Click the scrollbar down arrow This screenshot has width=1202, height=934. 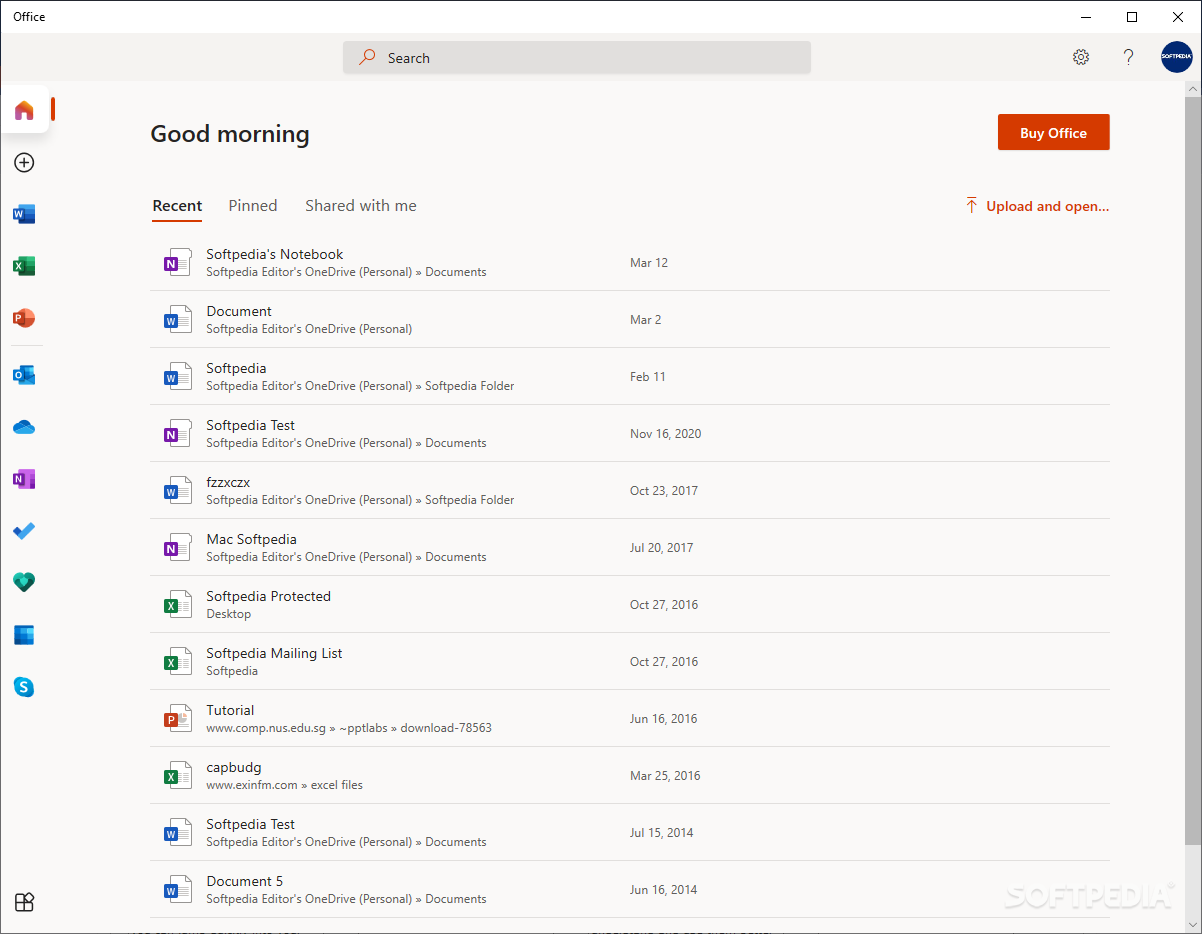pyautogui.click(x=1193, y=924)
